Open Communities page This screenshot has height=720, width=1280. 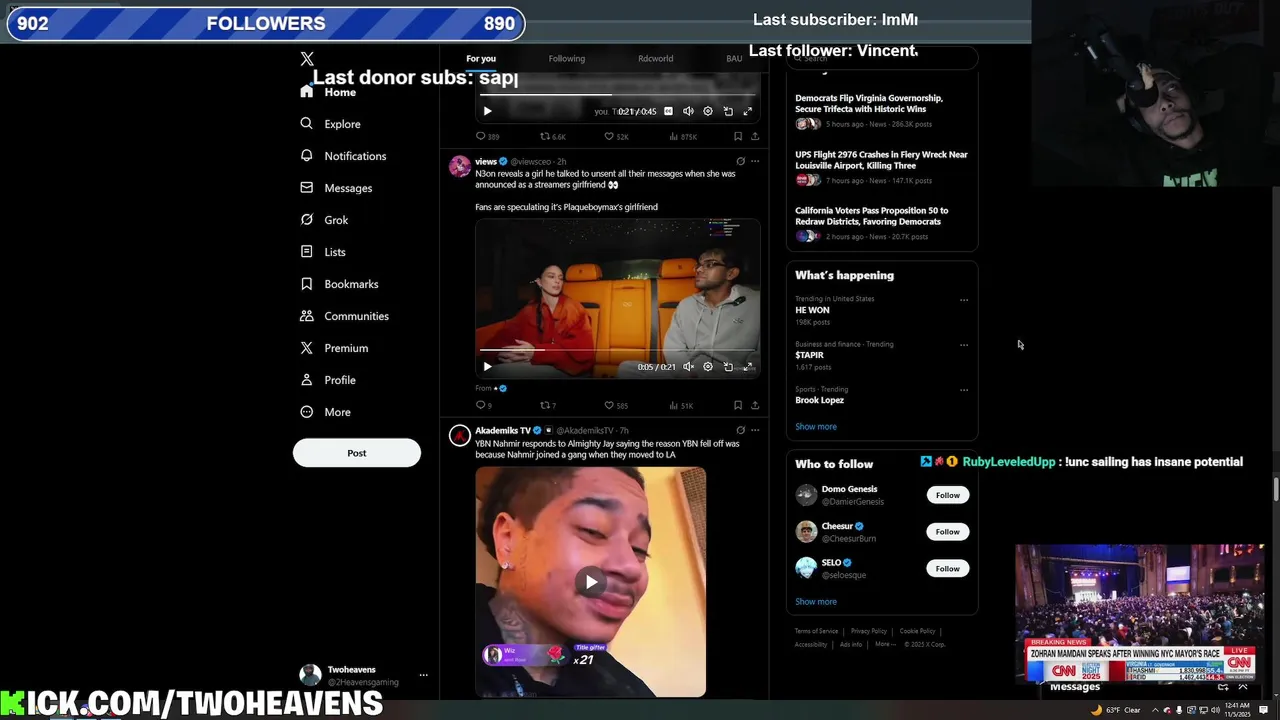(344, 316)
